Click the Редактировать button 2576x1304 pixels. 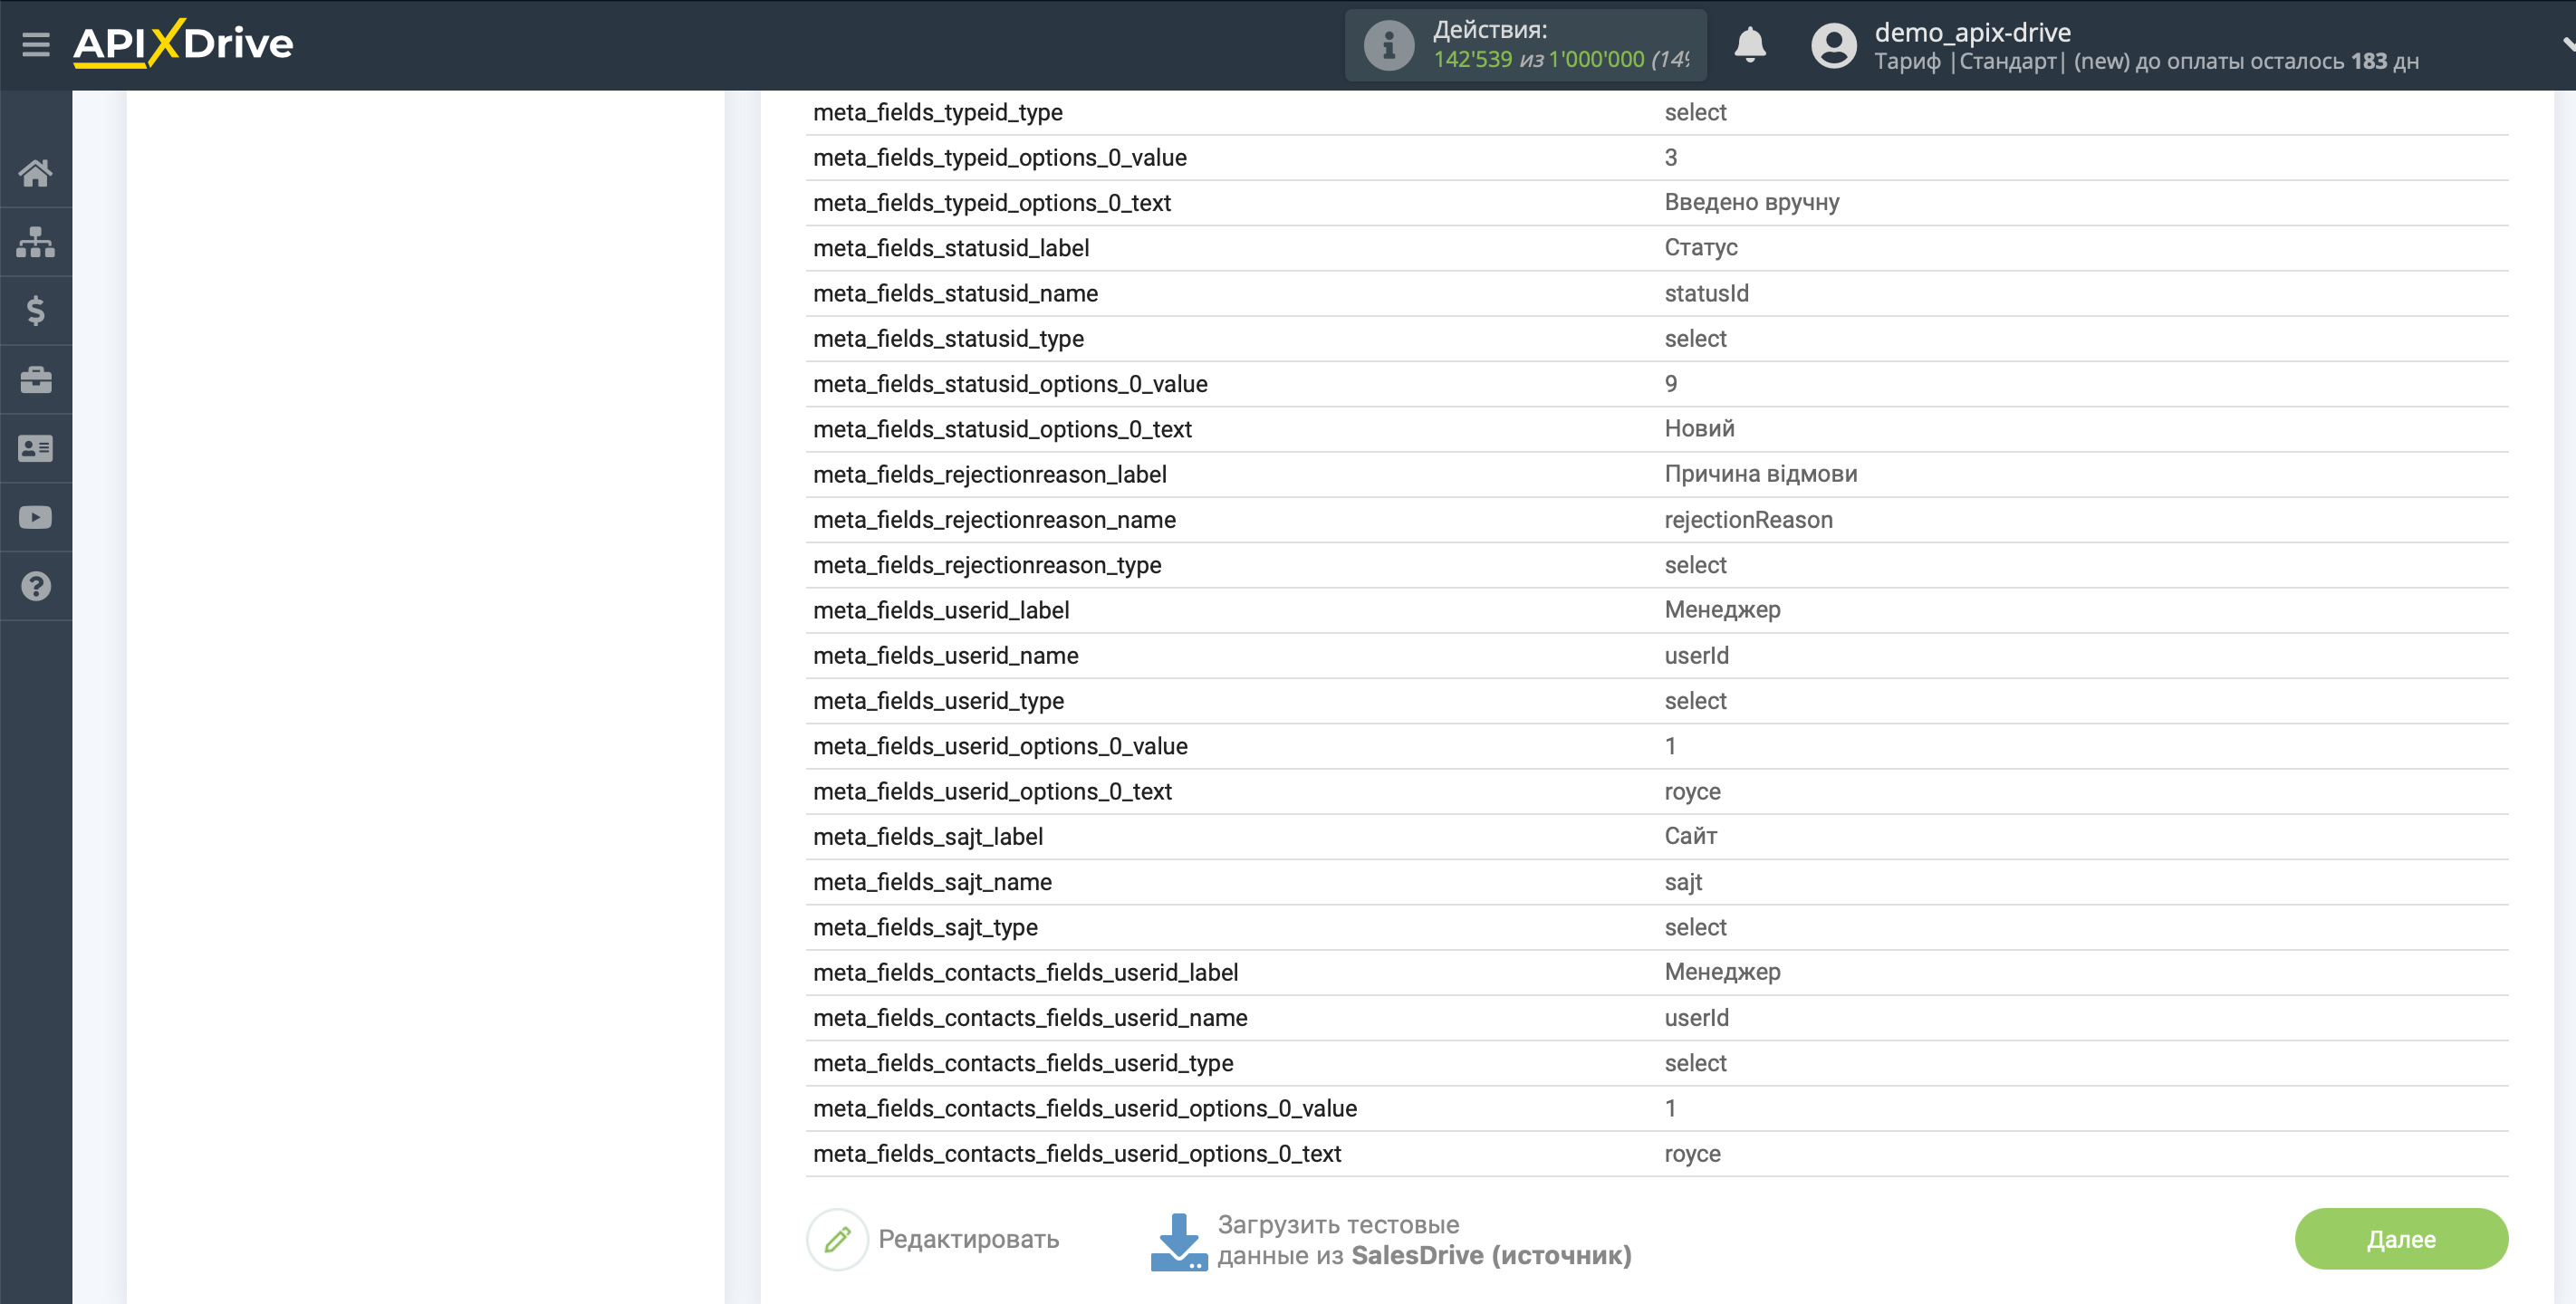point(933,1239)
